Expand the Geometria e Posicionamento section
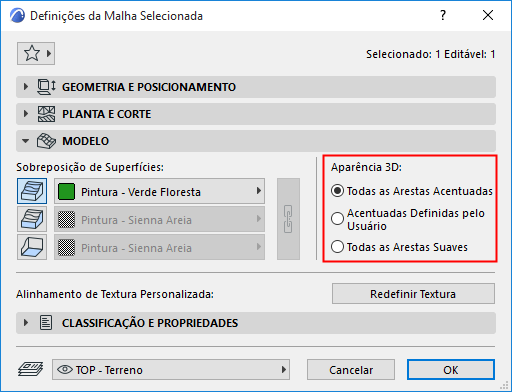 pos(26,87)
